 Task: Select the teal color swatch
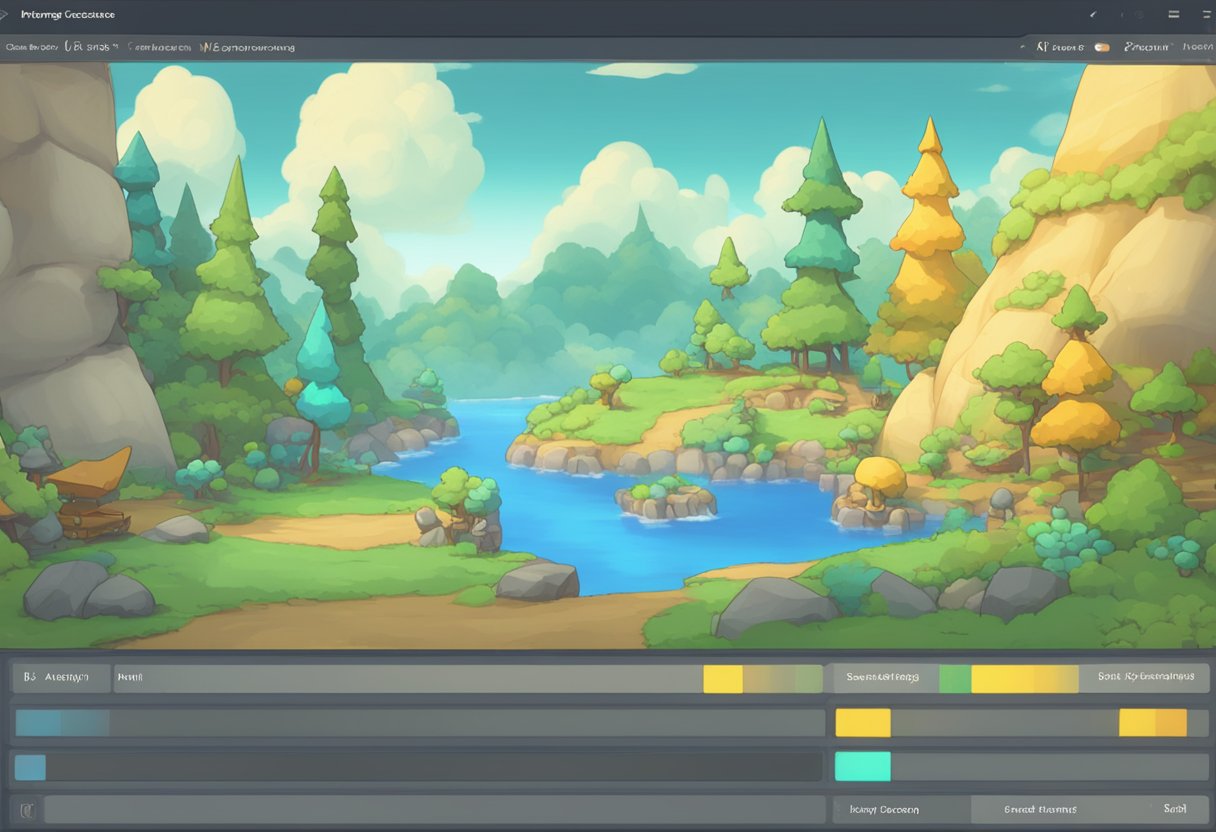point(862,767)
